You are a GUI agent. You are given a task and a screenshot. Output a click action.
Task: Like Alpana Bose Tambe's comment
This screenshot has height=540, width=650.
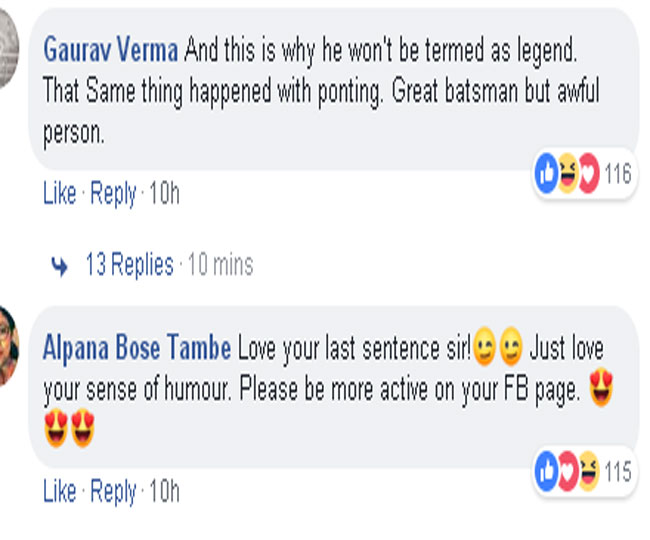pos(59,491)
